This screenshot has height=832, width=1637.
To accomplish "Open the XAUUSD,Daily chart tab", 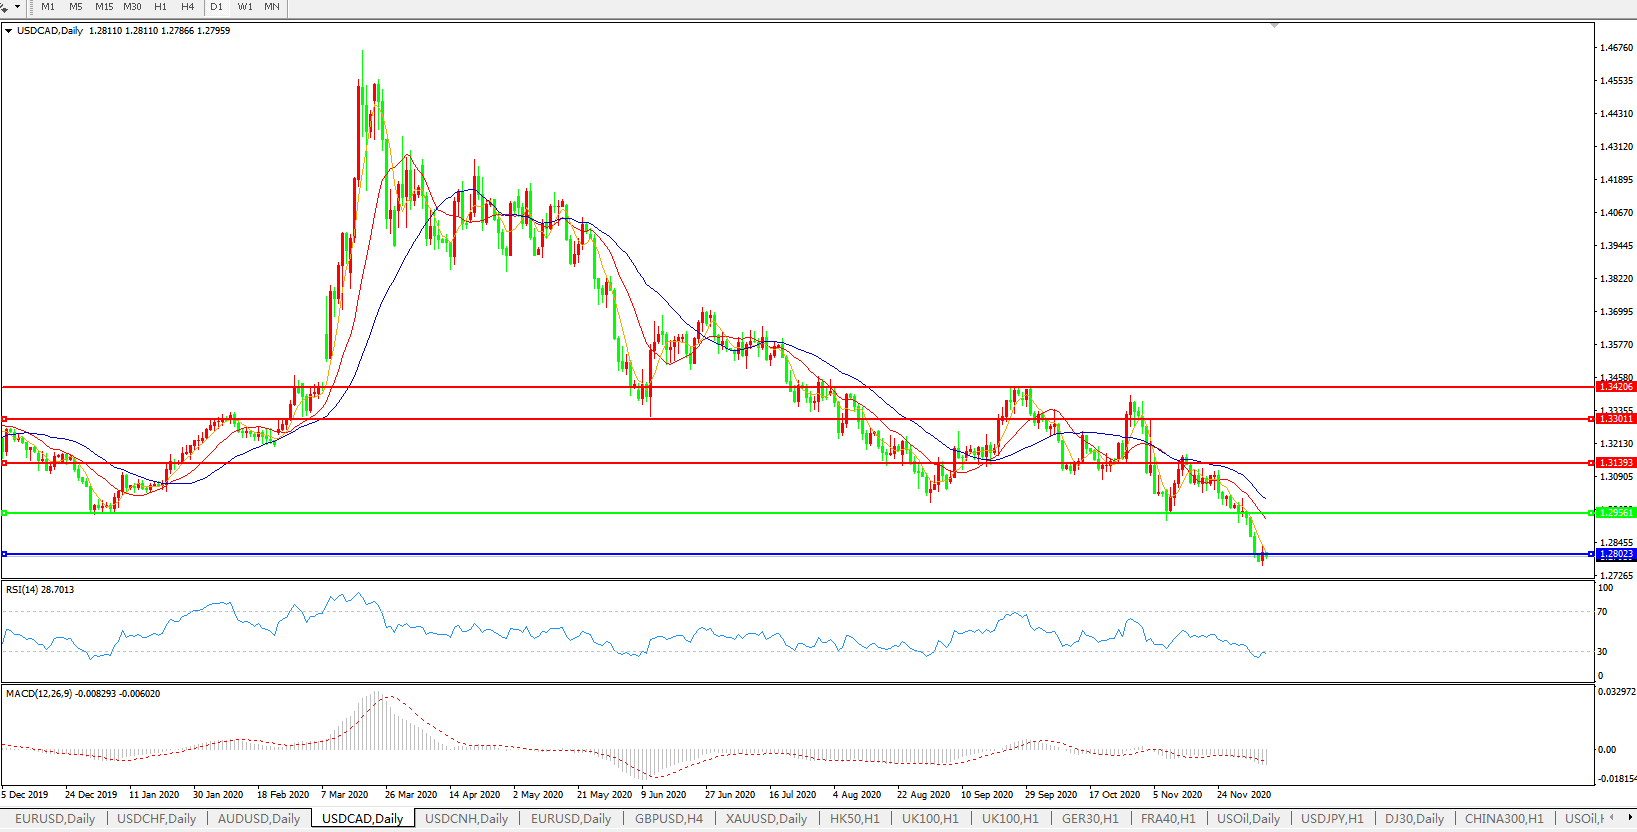I will (766, 818).
